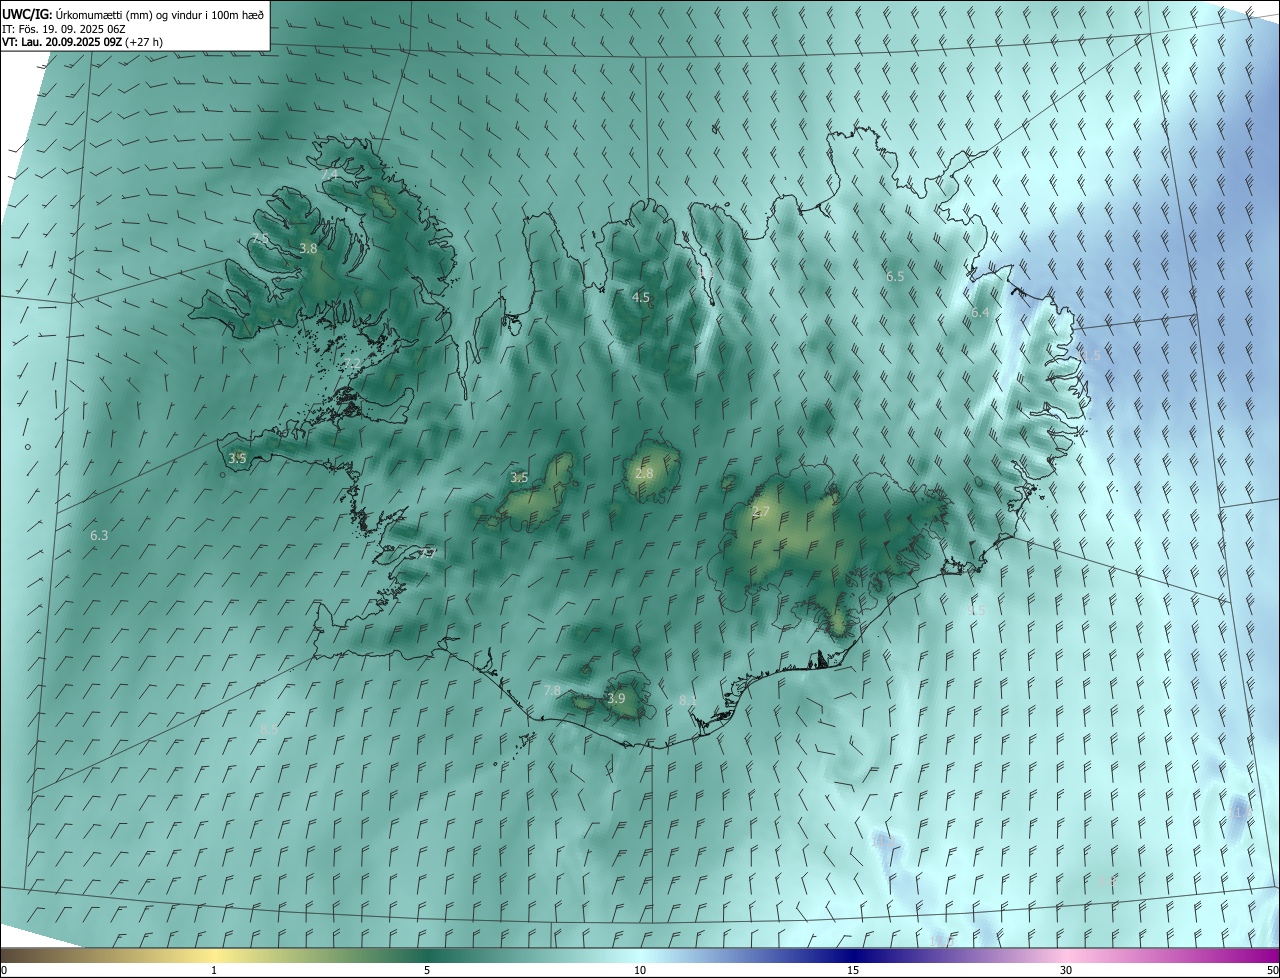The width and height of the screenshot is (1280, 978).
Task: Click the '30' tick on the color scale
Action: tap(1066, 970)
